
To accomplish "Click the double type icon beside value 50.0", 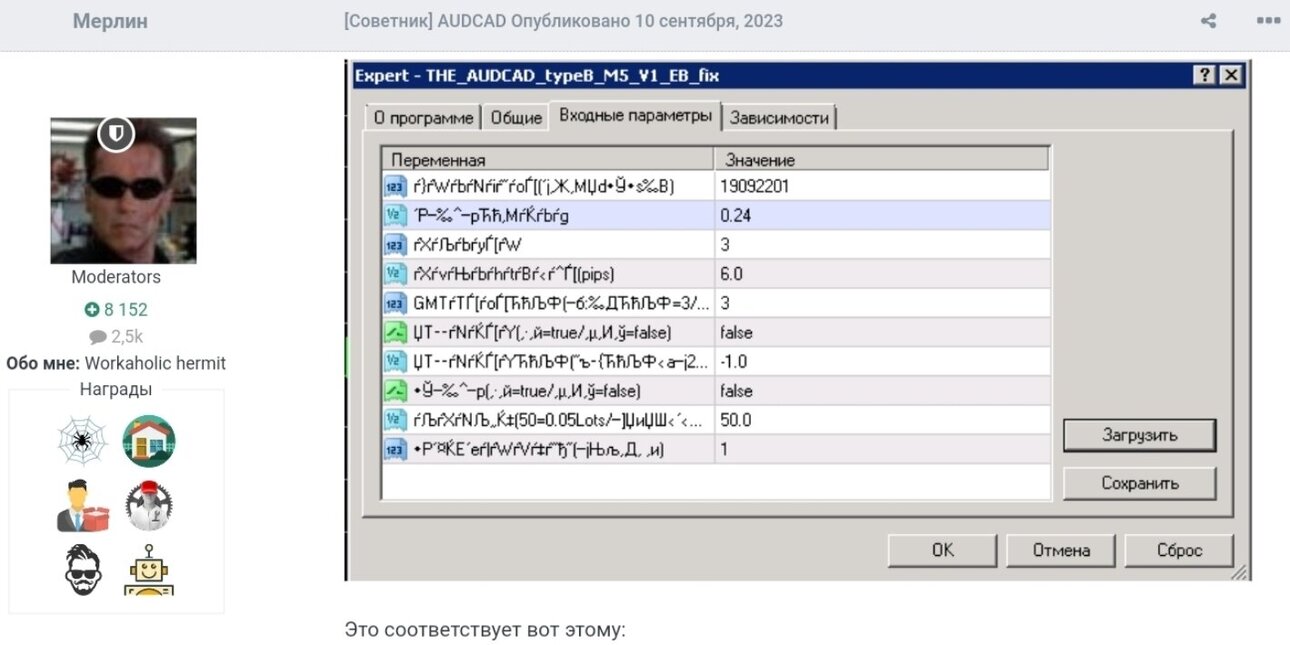I will (394, 420).
